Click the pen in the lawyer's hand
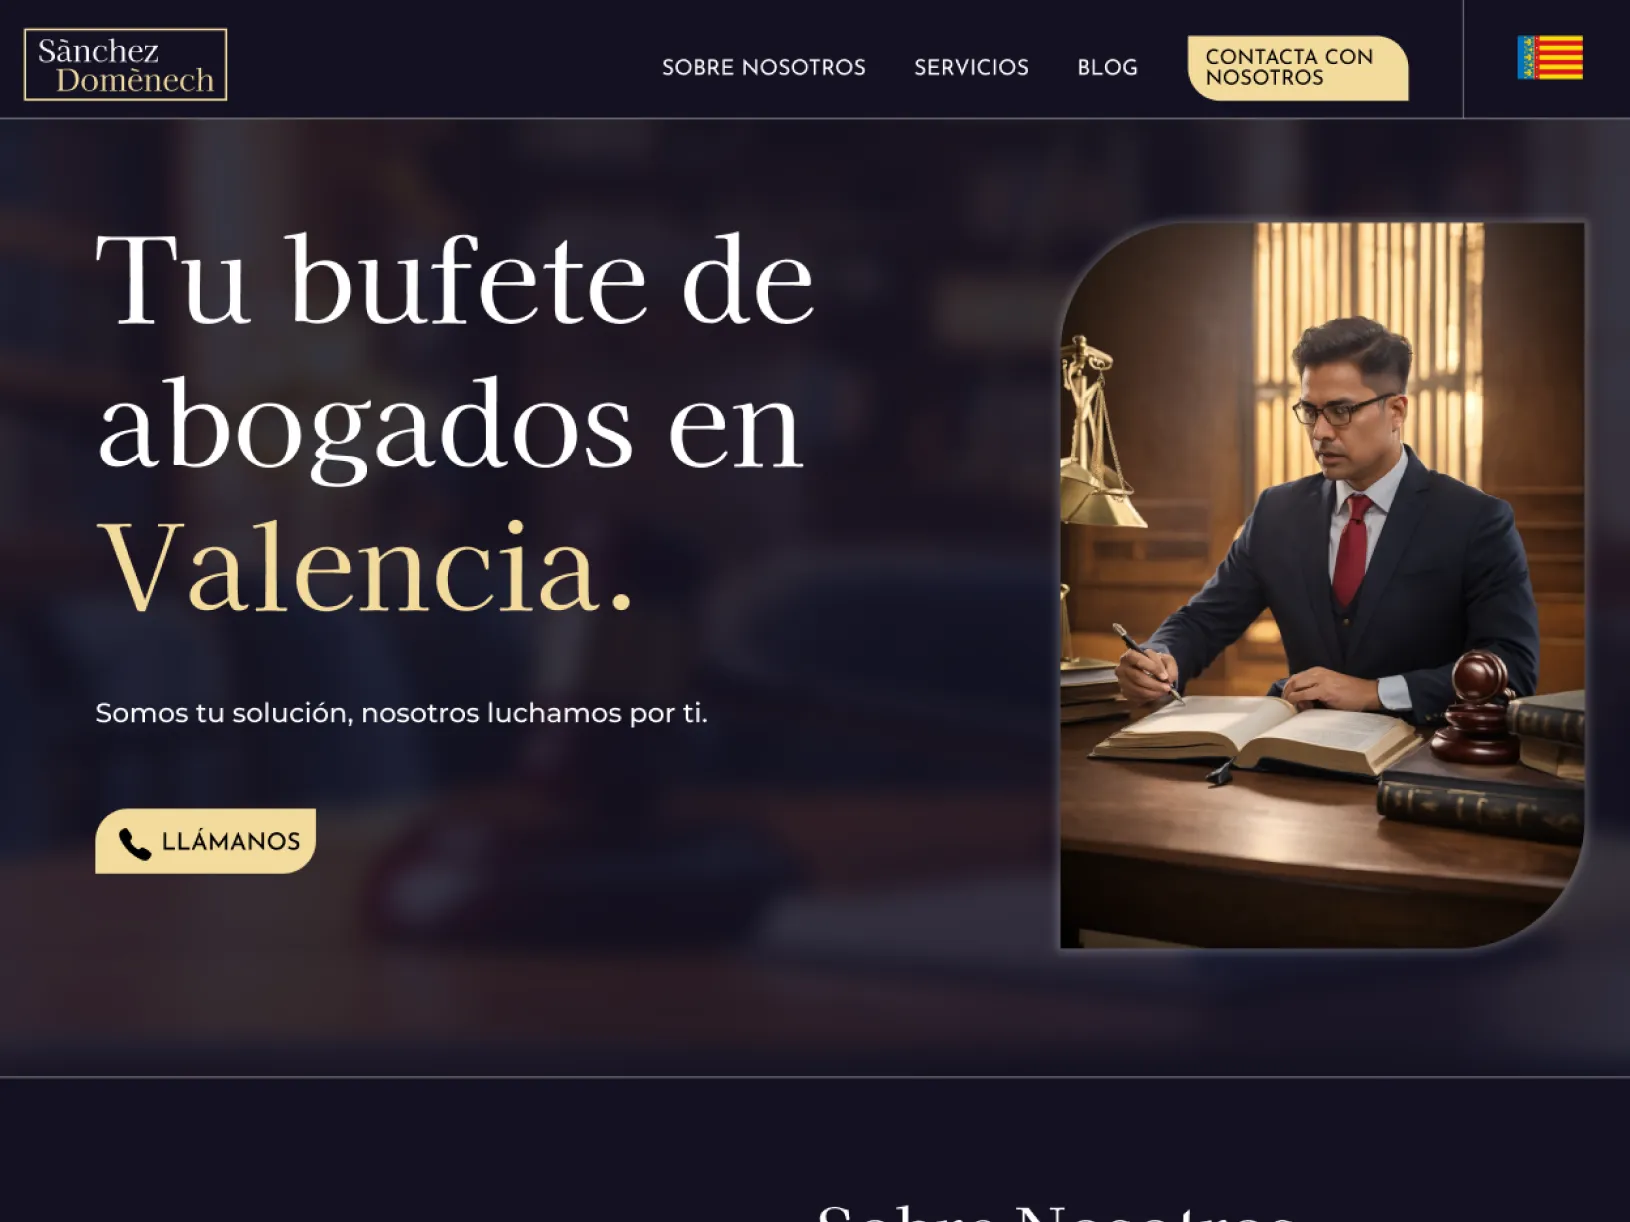Image resolution: width=1630 pixels, height=1222 pixels. pos(1146,662)
